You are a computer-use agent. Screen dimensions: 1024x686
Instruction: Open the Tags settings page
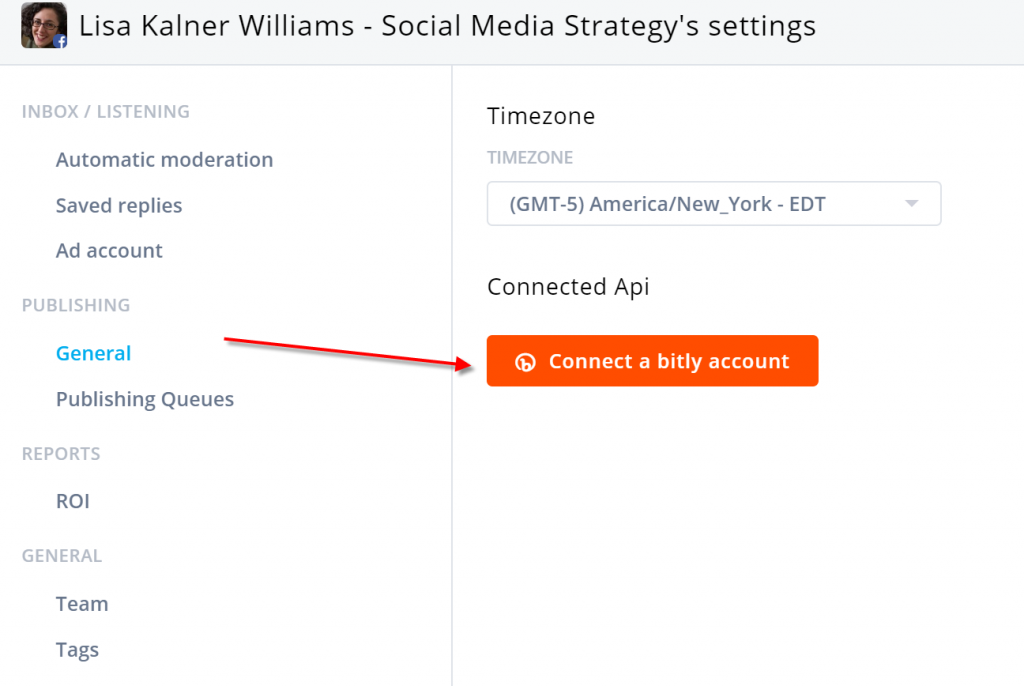pos(77,650)
